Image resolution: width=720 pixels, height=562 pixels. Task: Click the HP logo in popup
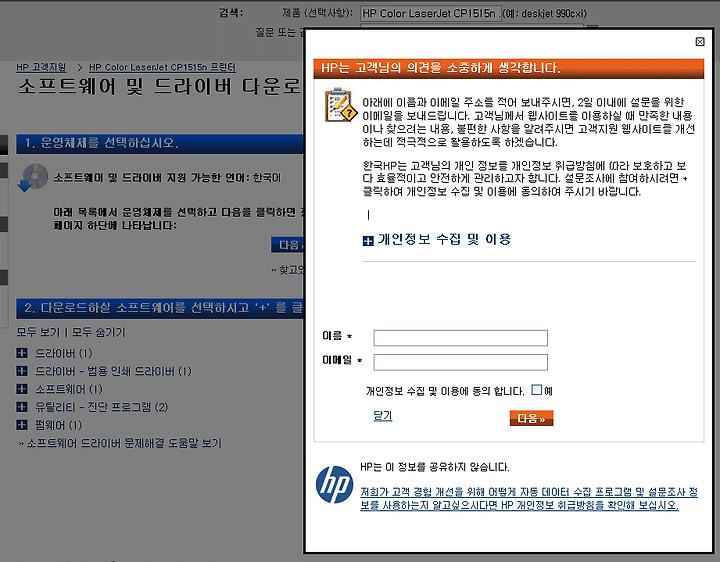(x=334, y=484)
